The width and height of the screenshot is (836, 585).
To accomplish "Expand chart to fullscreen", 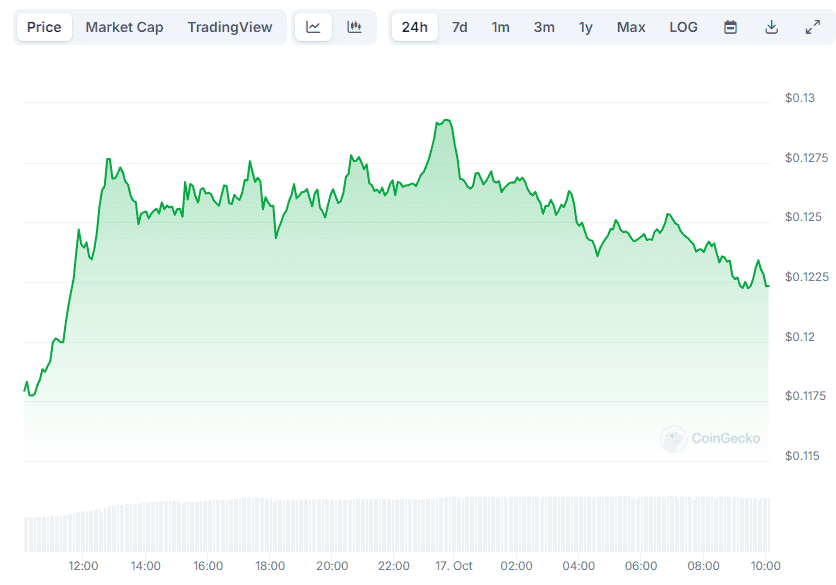I will click(x=812, y=27).
